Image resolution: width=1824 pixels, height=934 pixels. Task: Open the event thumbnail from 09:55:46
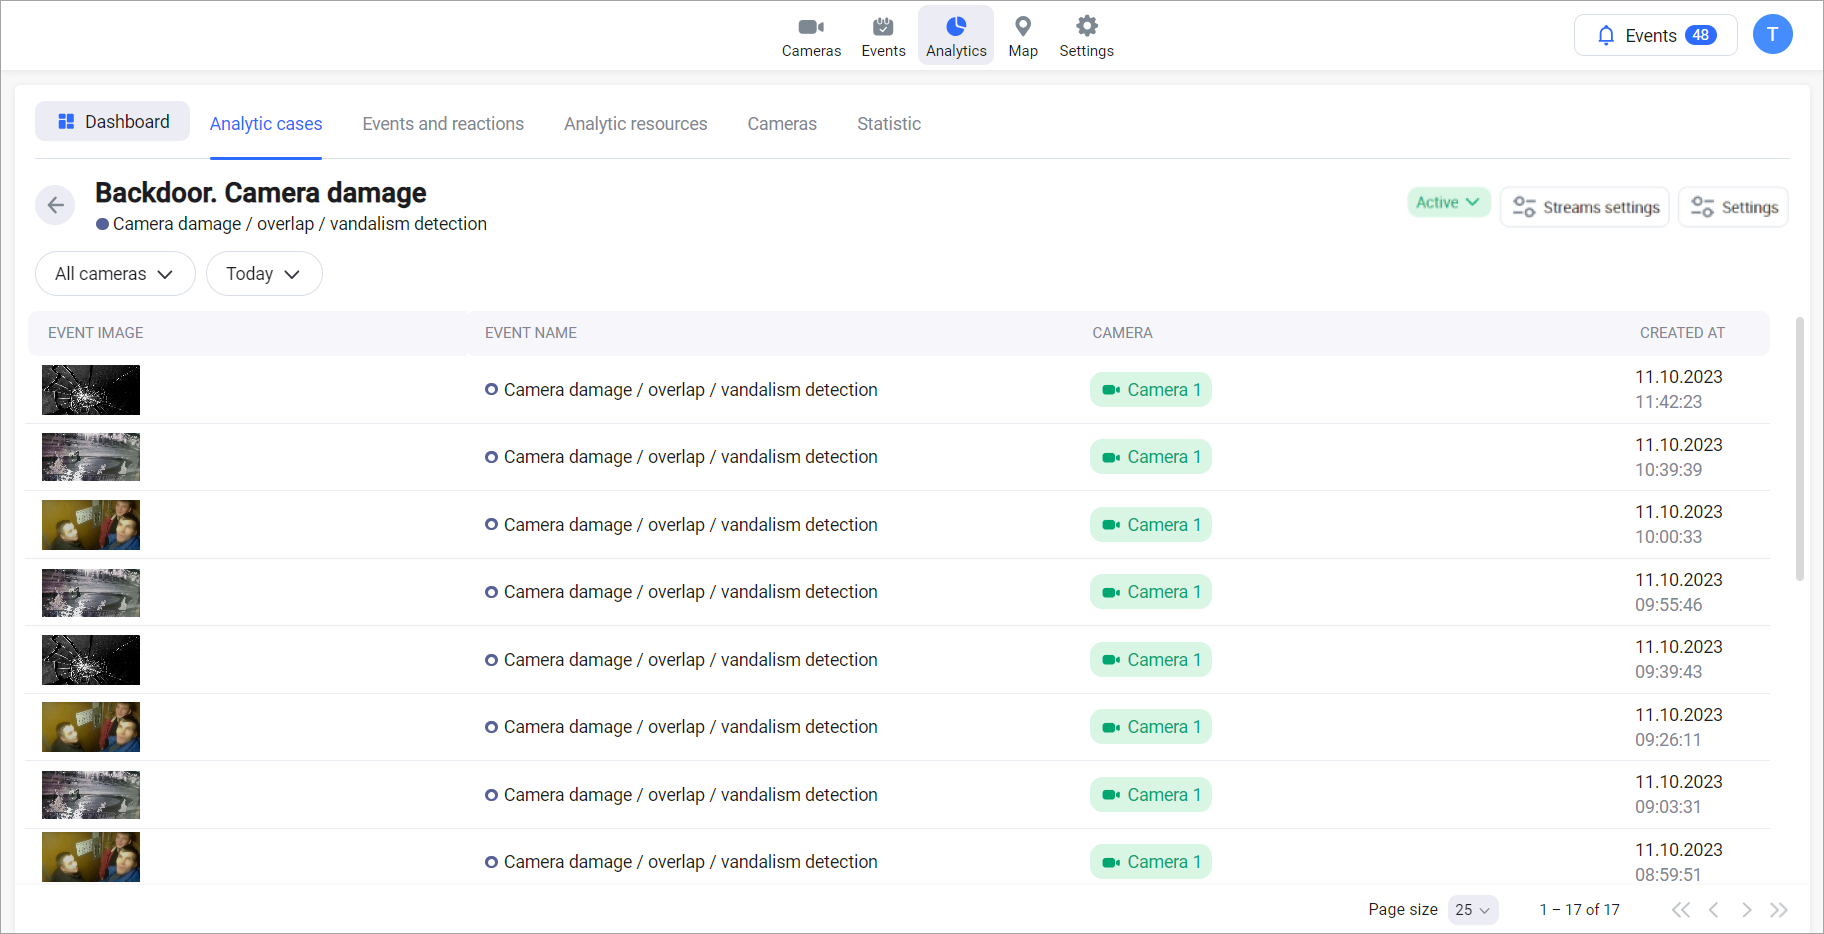(91, 593)
